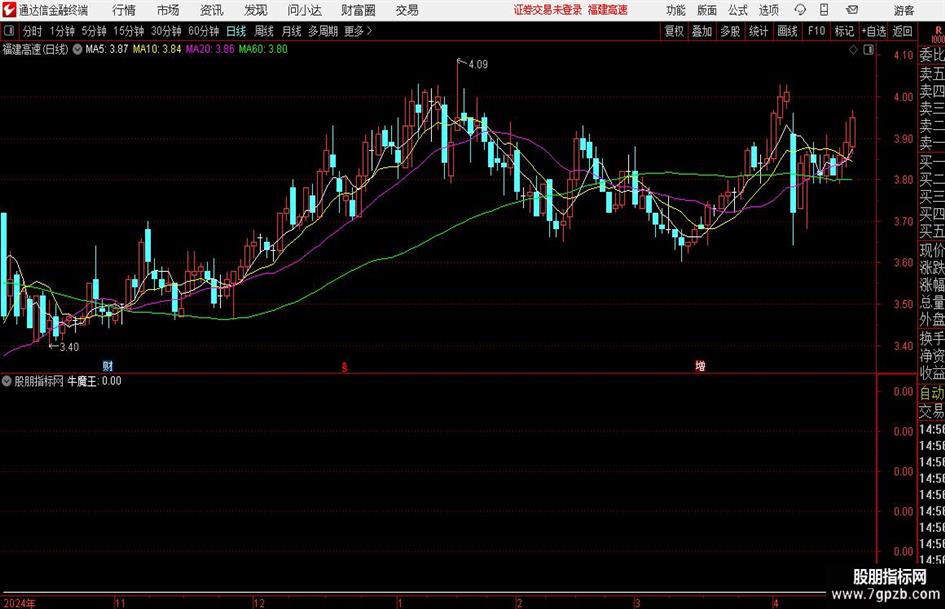This screenshot has height=609, width=945.
Task: Click the red $ marker on the chart
Action: pos(344,367)
